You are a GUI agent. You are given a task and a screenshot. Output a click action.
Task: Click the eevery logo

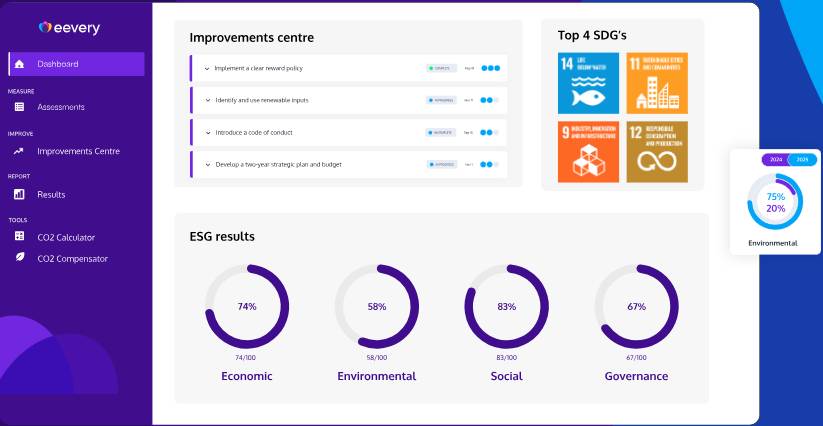pos(69,28)
